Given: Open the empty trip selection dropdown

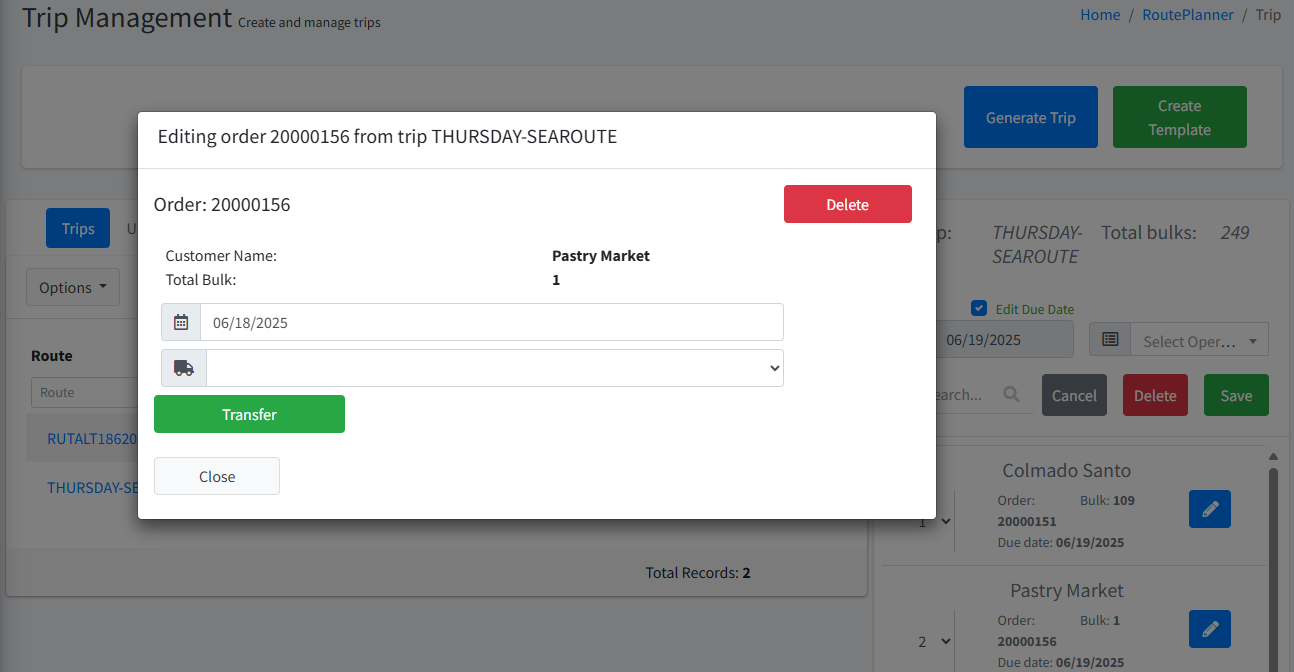Looking at the screenshot, I should tap(495, 368).
